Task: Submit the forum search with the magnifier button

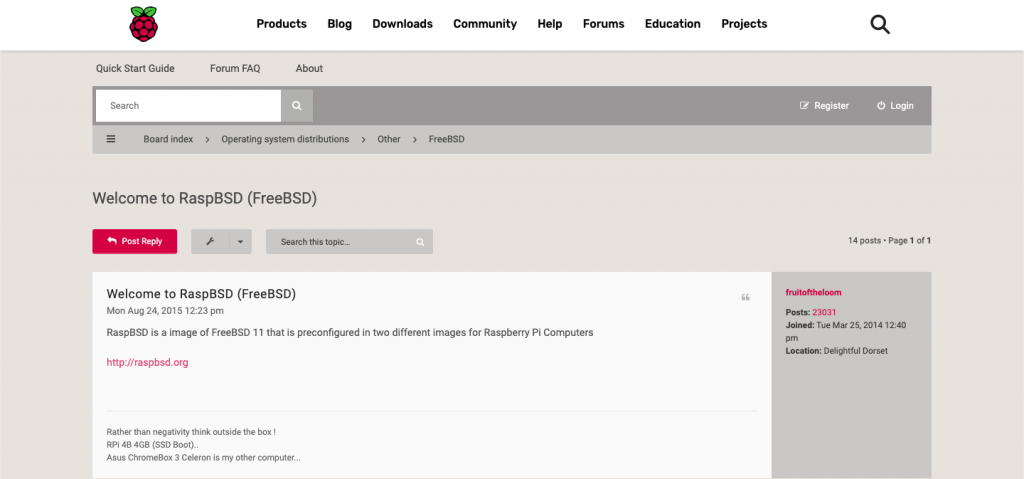Action: click(x=297, y=106)
